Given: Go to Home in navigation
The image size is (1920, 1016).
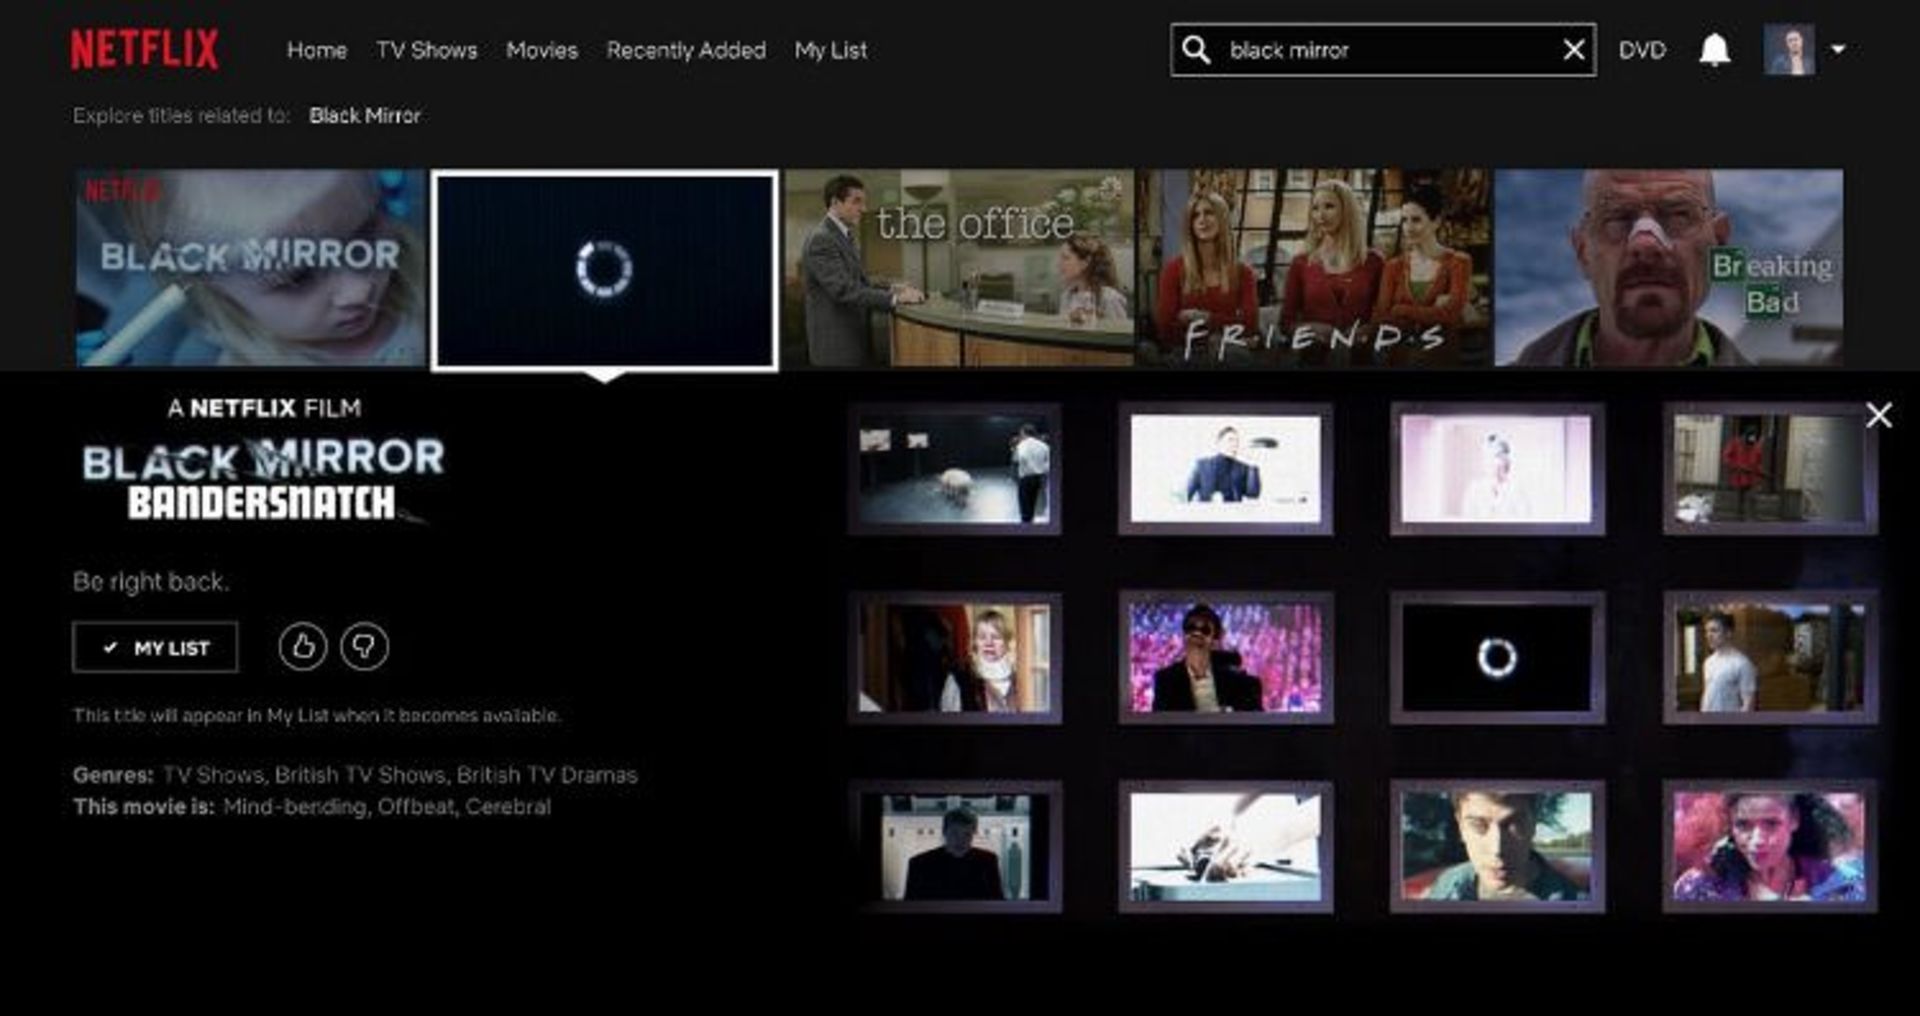Looking at the screenshot, I should 317,50.
